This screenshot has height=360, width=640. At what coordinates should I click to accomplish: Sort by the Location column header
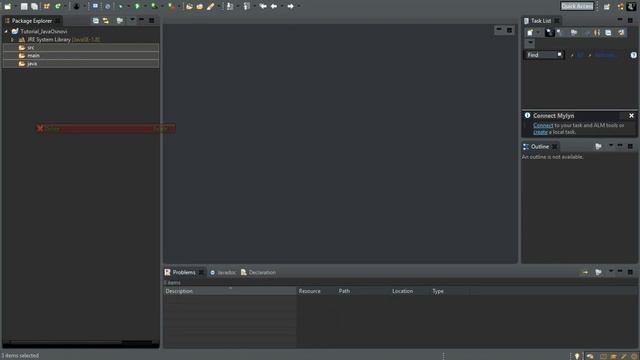pos(410,291)
